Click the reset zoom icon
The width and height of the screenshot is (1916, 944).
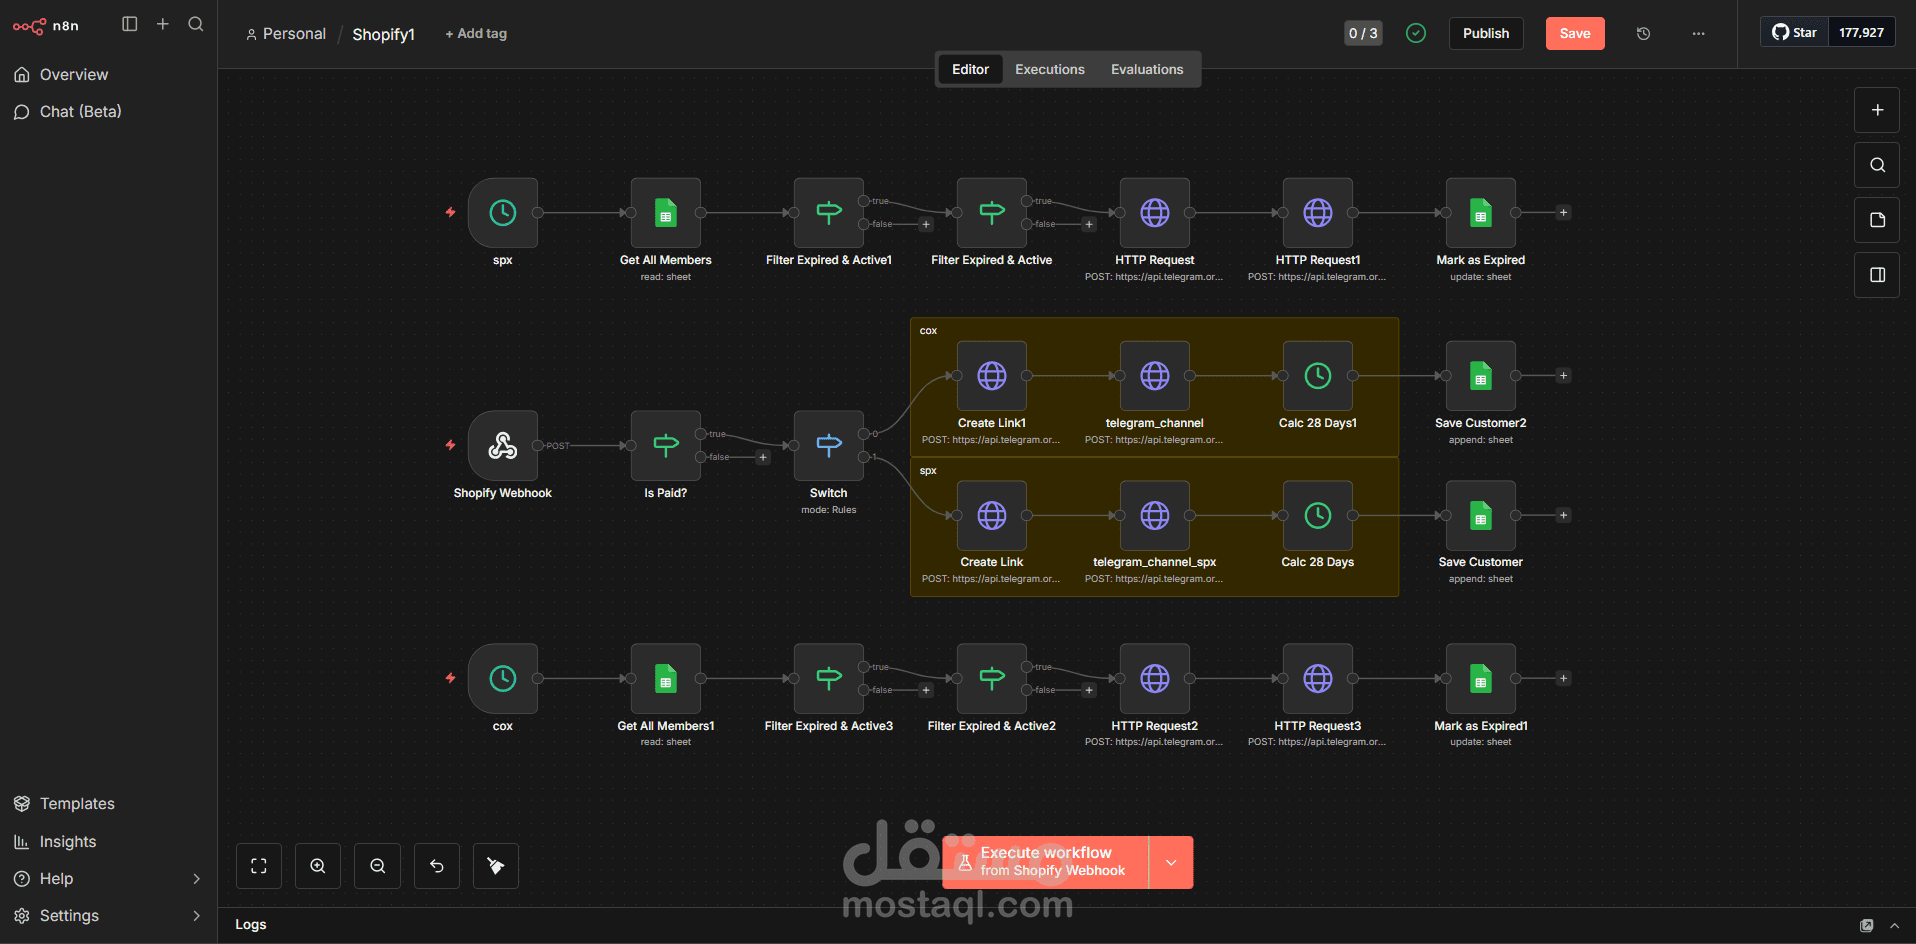(x=437, y=866)
